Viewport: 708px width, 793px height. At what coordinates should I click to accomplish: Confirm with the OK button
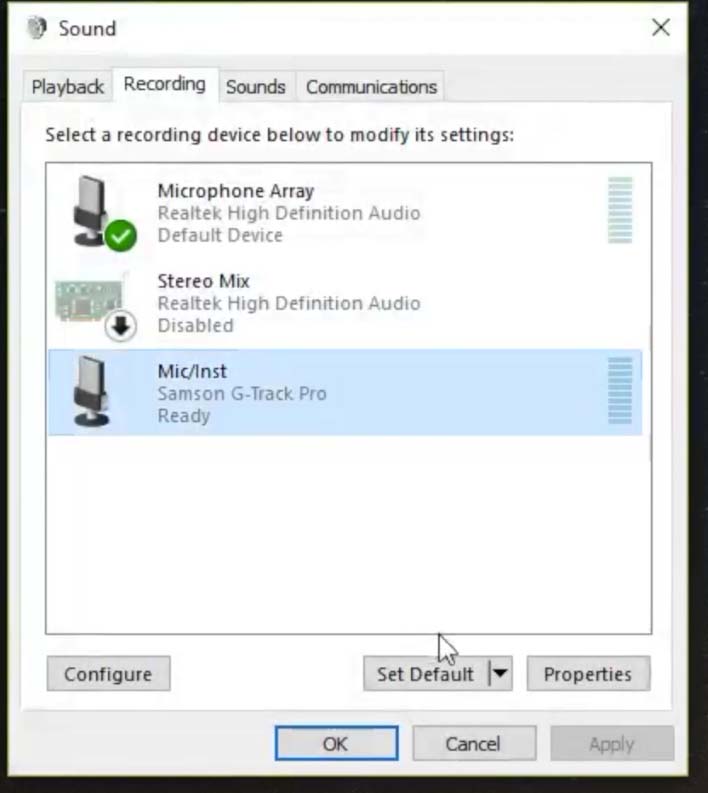point(336,743)
